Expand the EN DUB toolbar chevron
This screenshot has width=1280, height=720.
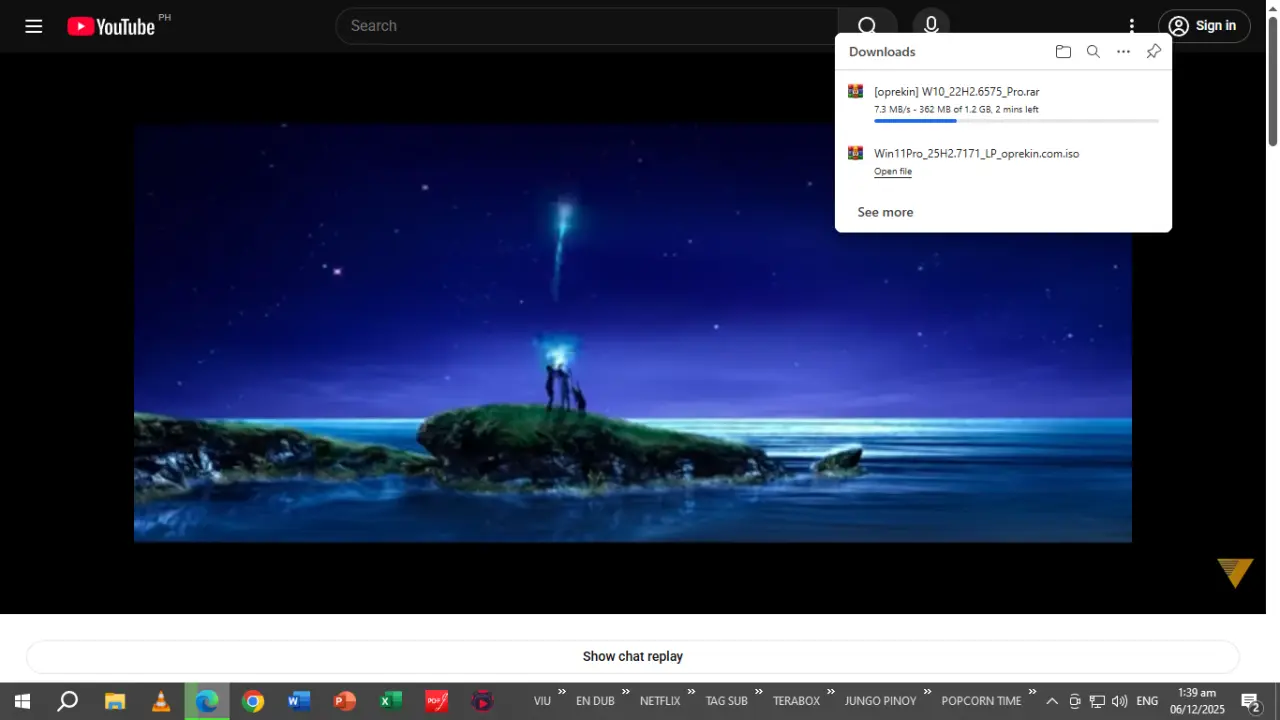coord(626,691)
